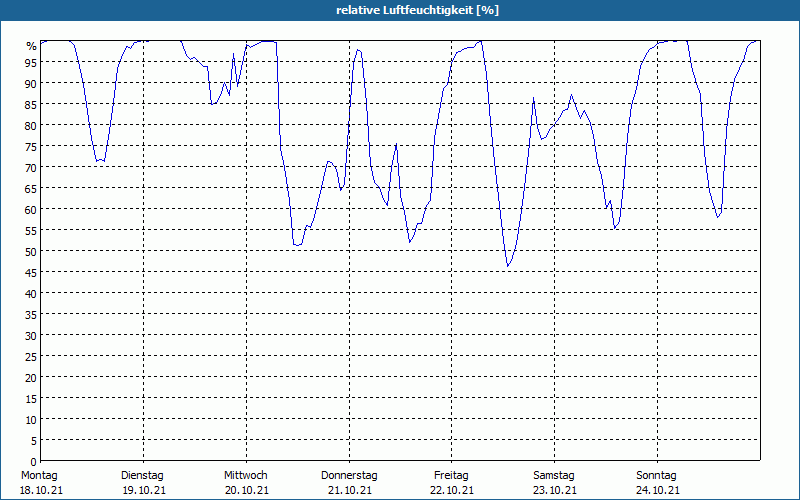Click the y-axis value '65'
The width and height of the screenshot is (800, 500).
click(x=31, y=189)
